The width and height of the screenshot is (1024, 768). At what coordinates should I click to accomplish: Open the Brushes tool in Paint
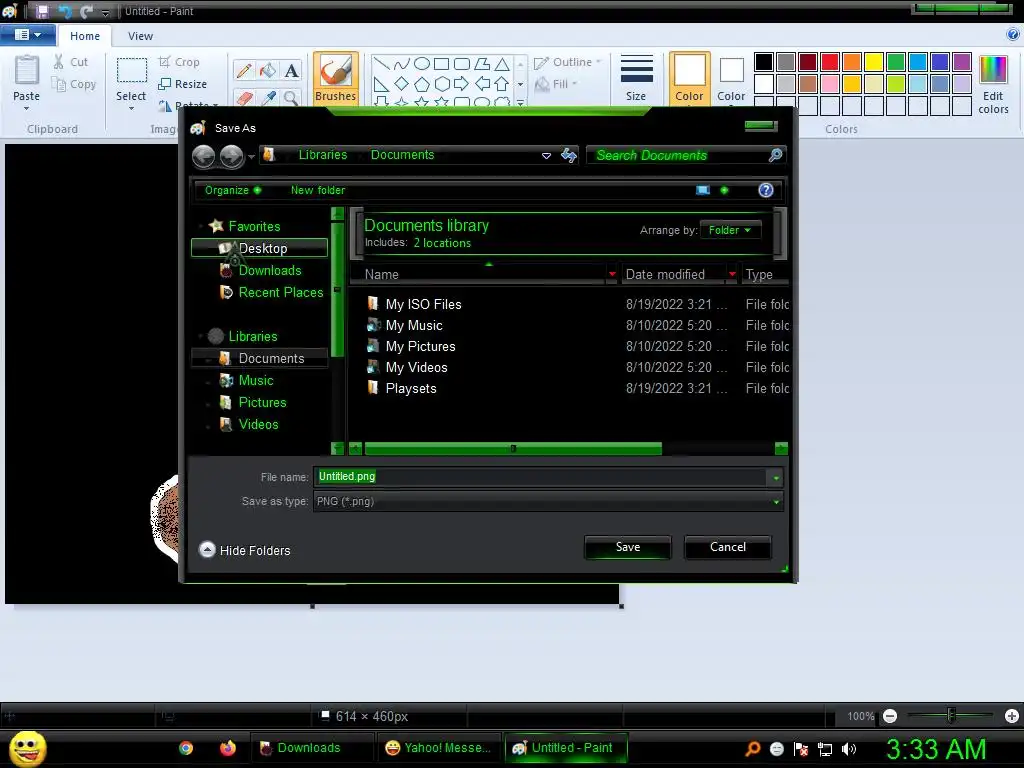(x=336, y=78)
